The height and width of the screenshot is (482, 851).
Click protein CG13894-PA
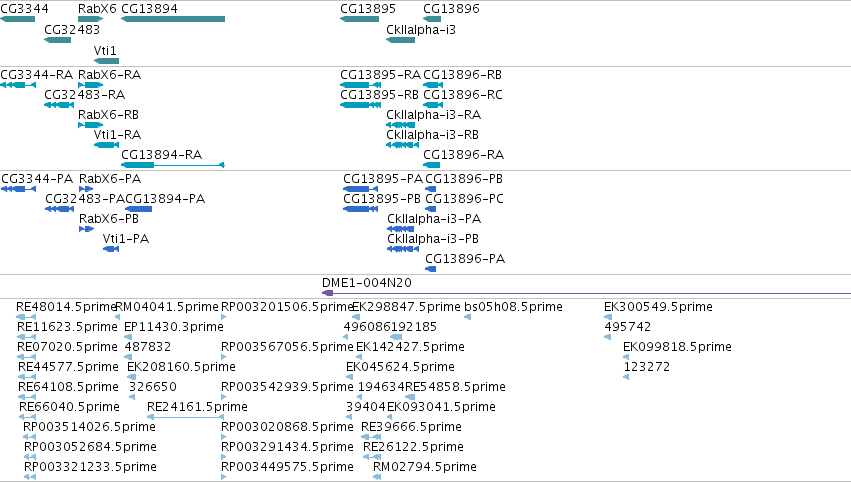click(166, 199)
